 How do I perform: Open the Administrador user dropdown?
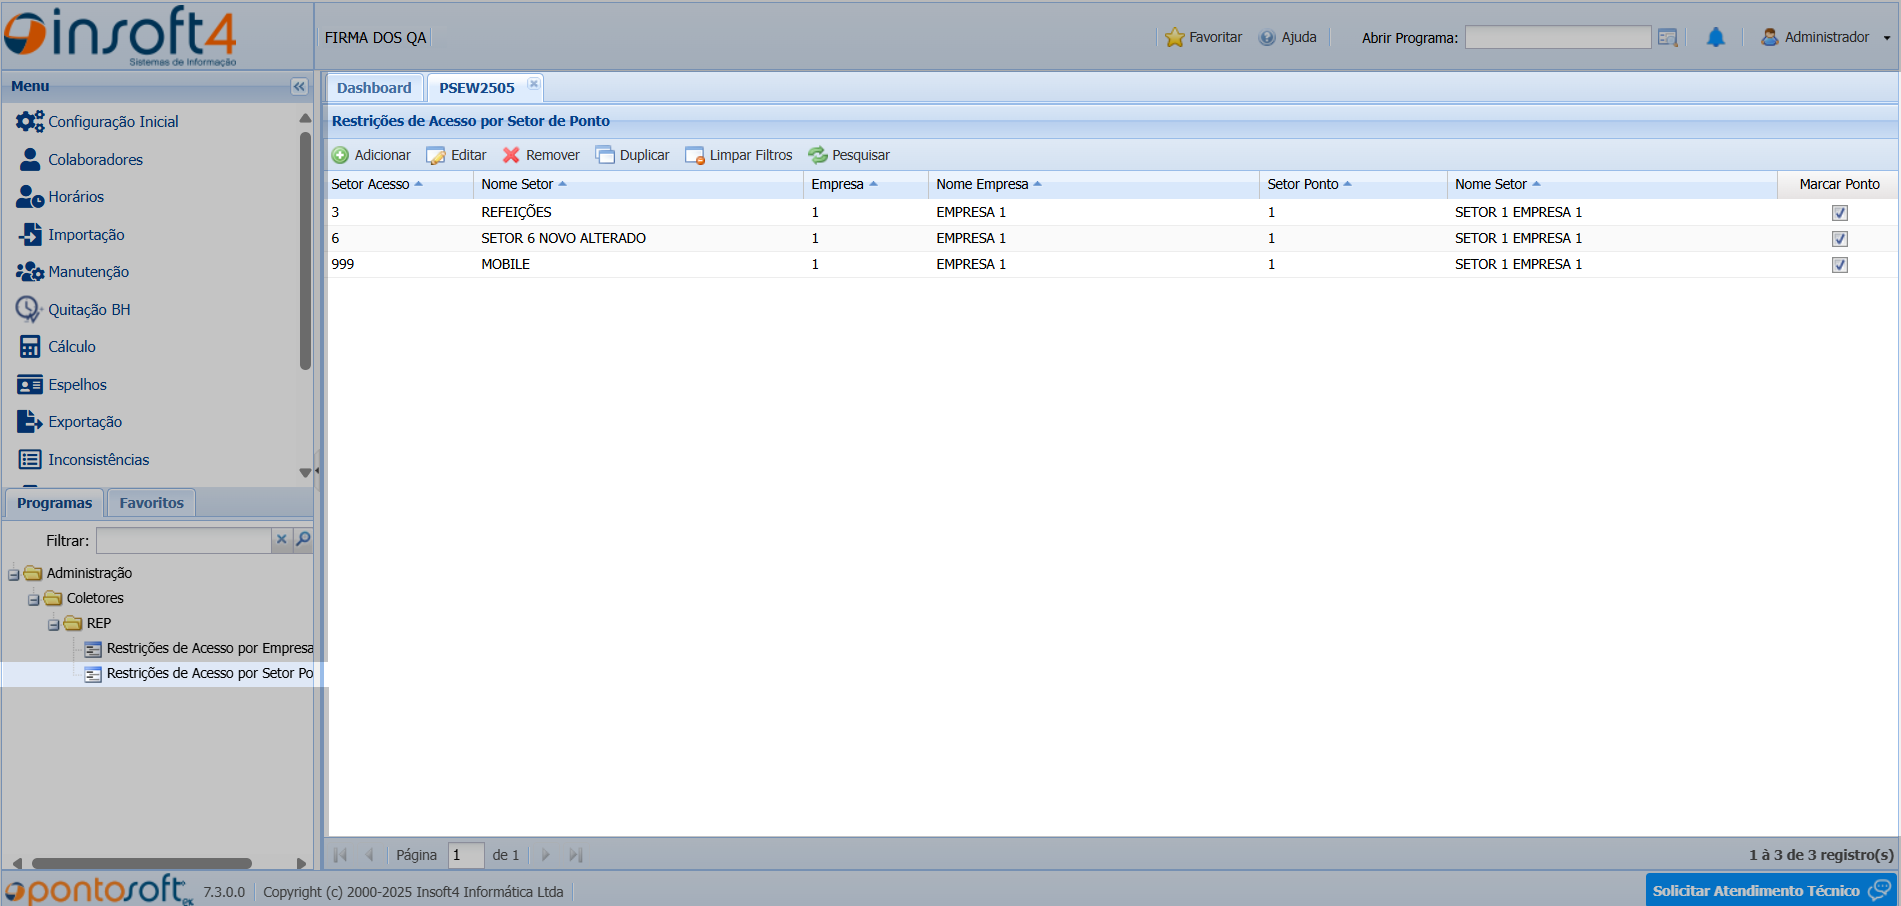tap(1826, 38)
